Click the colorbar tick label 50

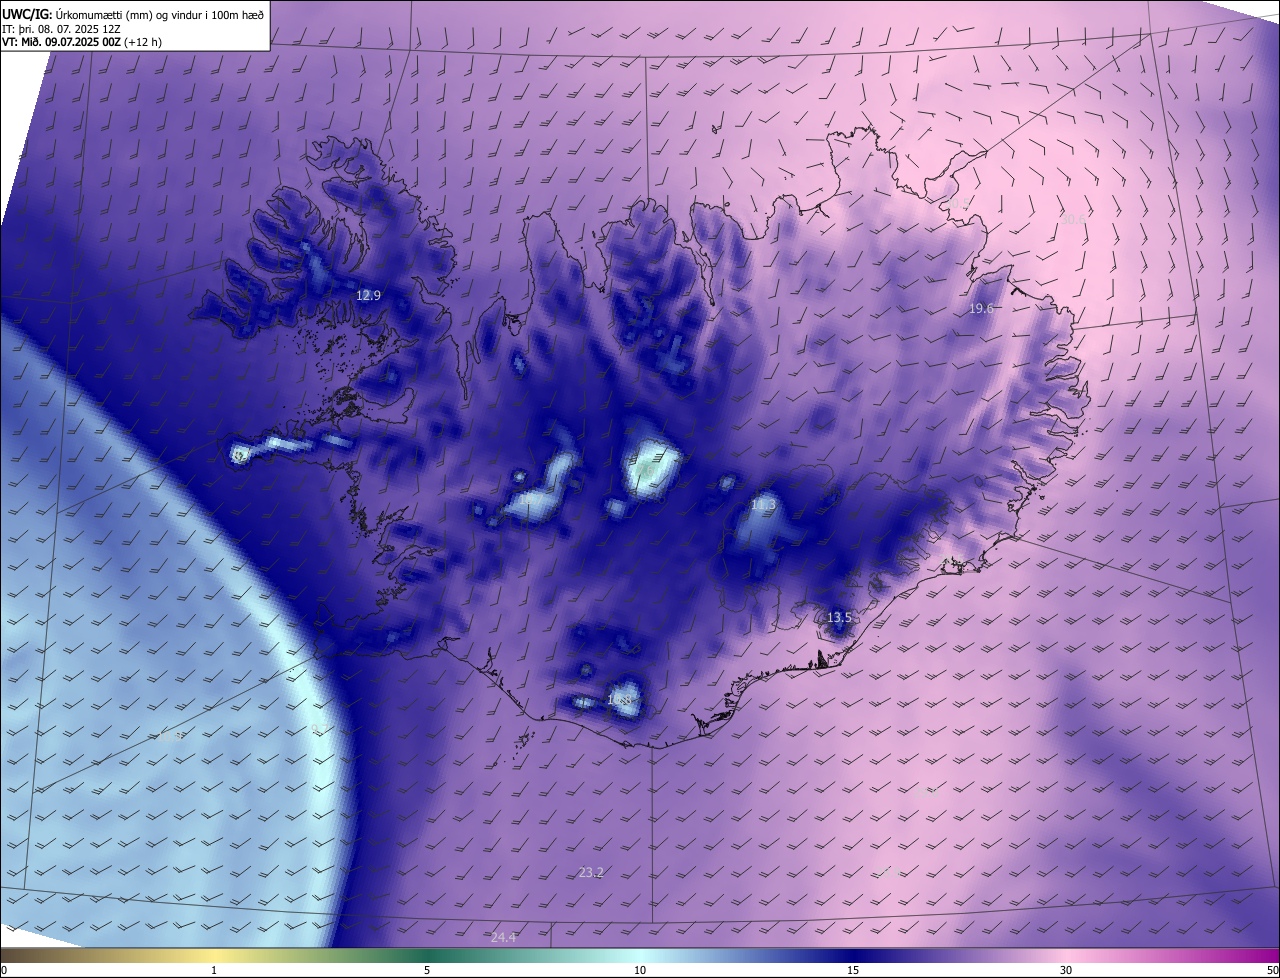tap(1272, 970)
